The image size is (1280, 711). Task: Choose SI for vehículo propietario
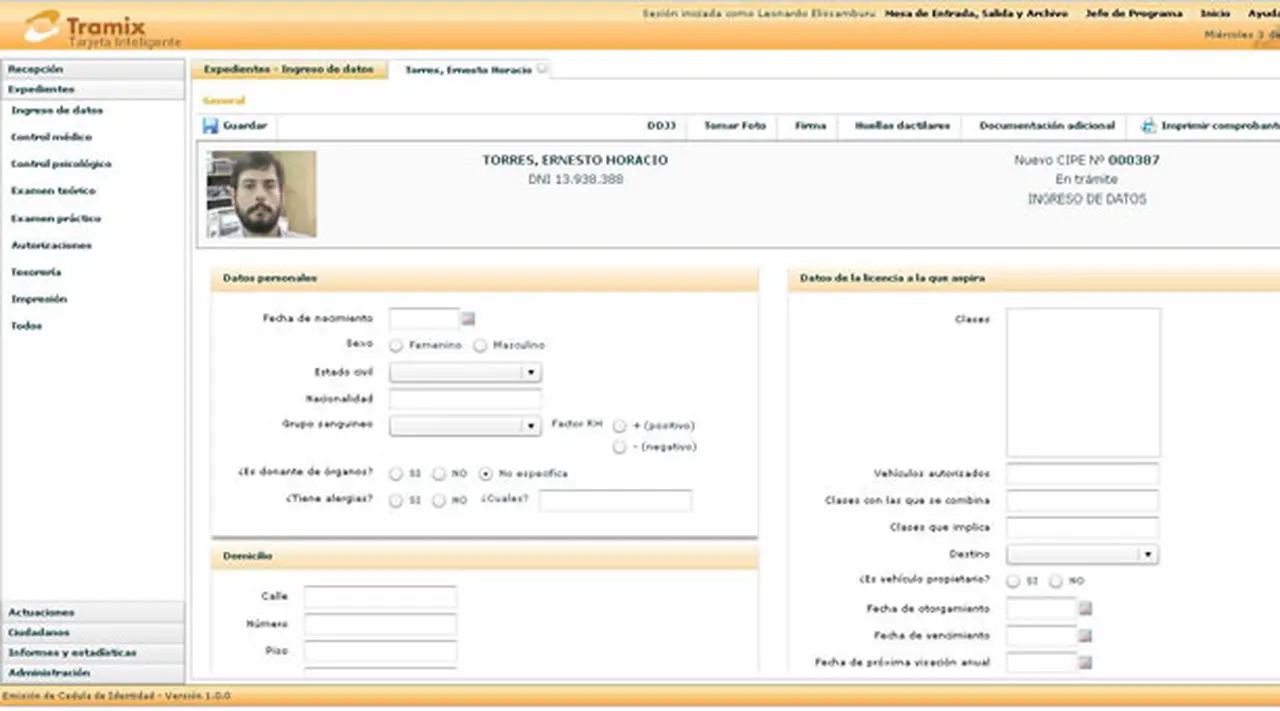(x=1014, y=581)
